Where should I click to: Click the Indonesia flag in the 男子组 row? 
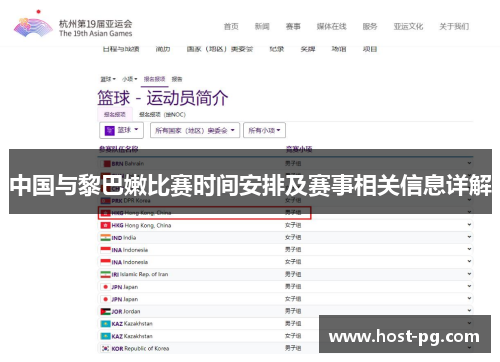(x=105, y=250)
